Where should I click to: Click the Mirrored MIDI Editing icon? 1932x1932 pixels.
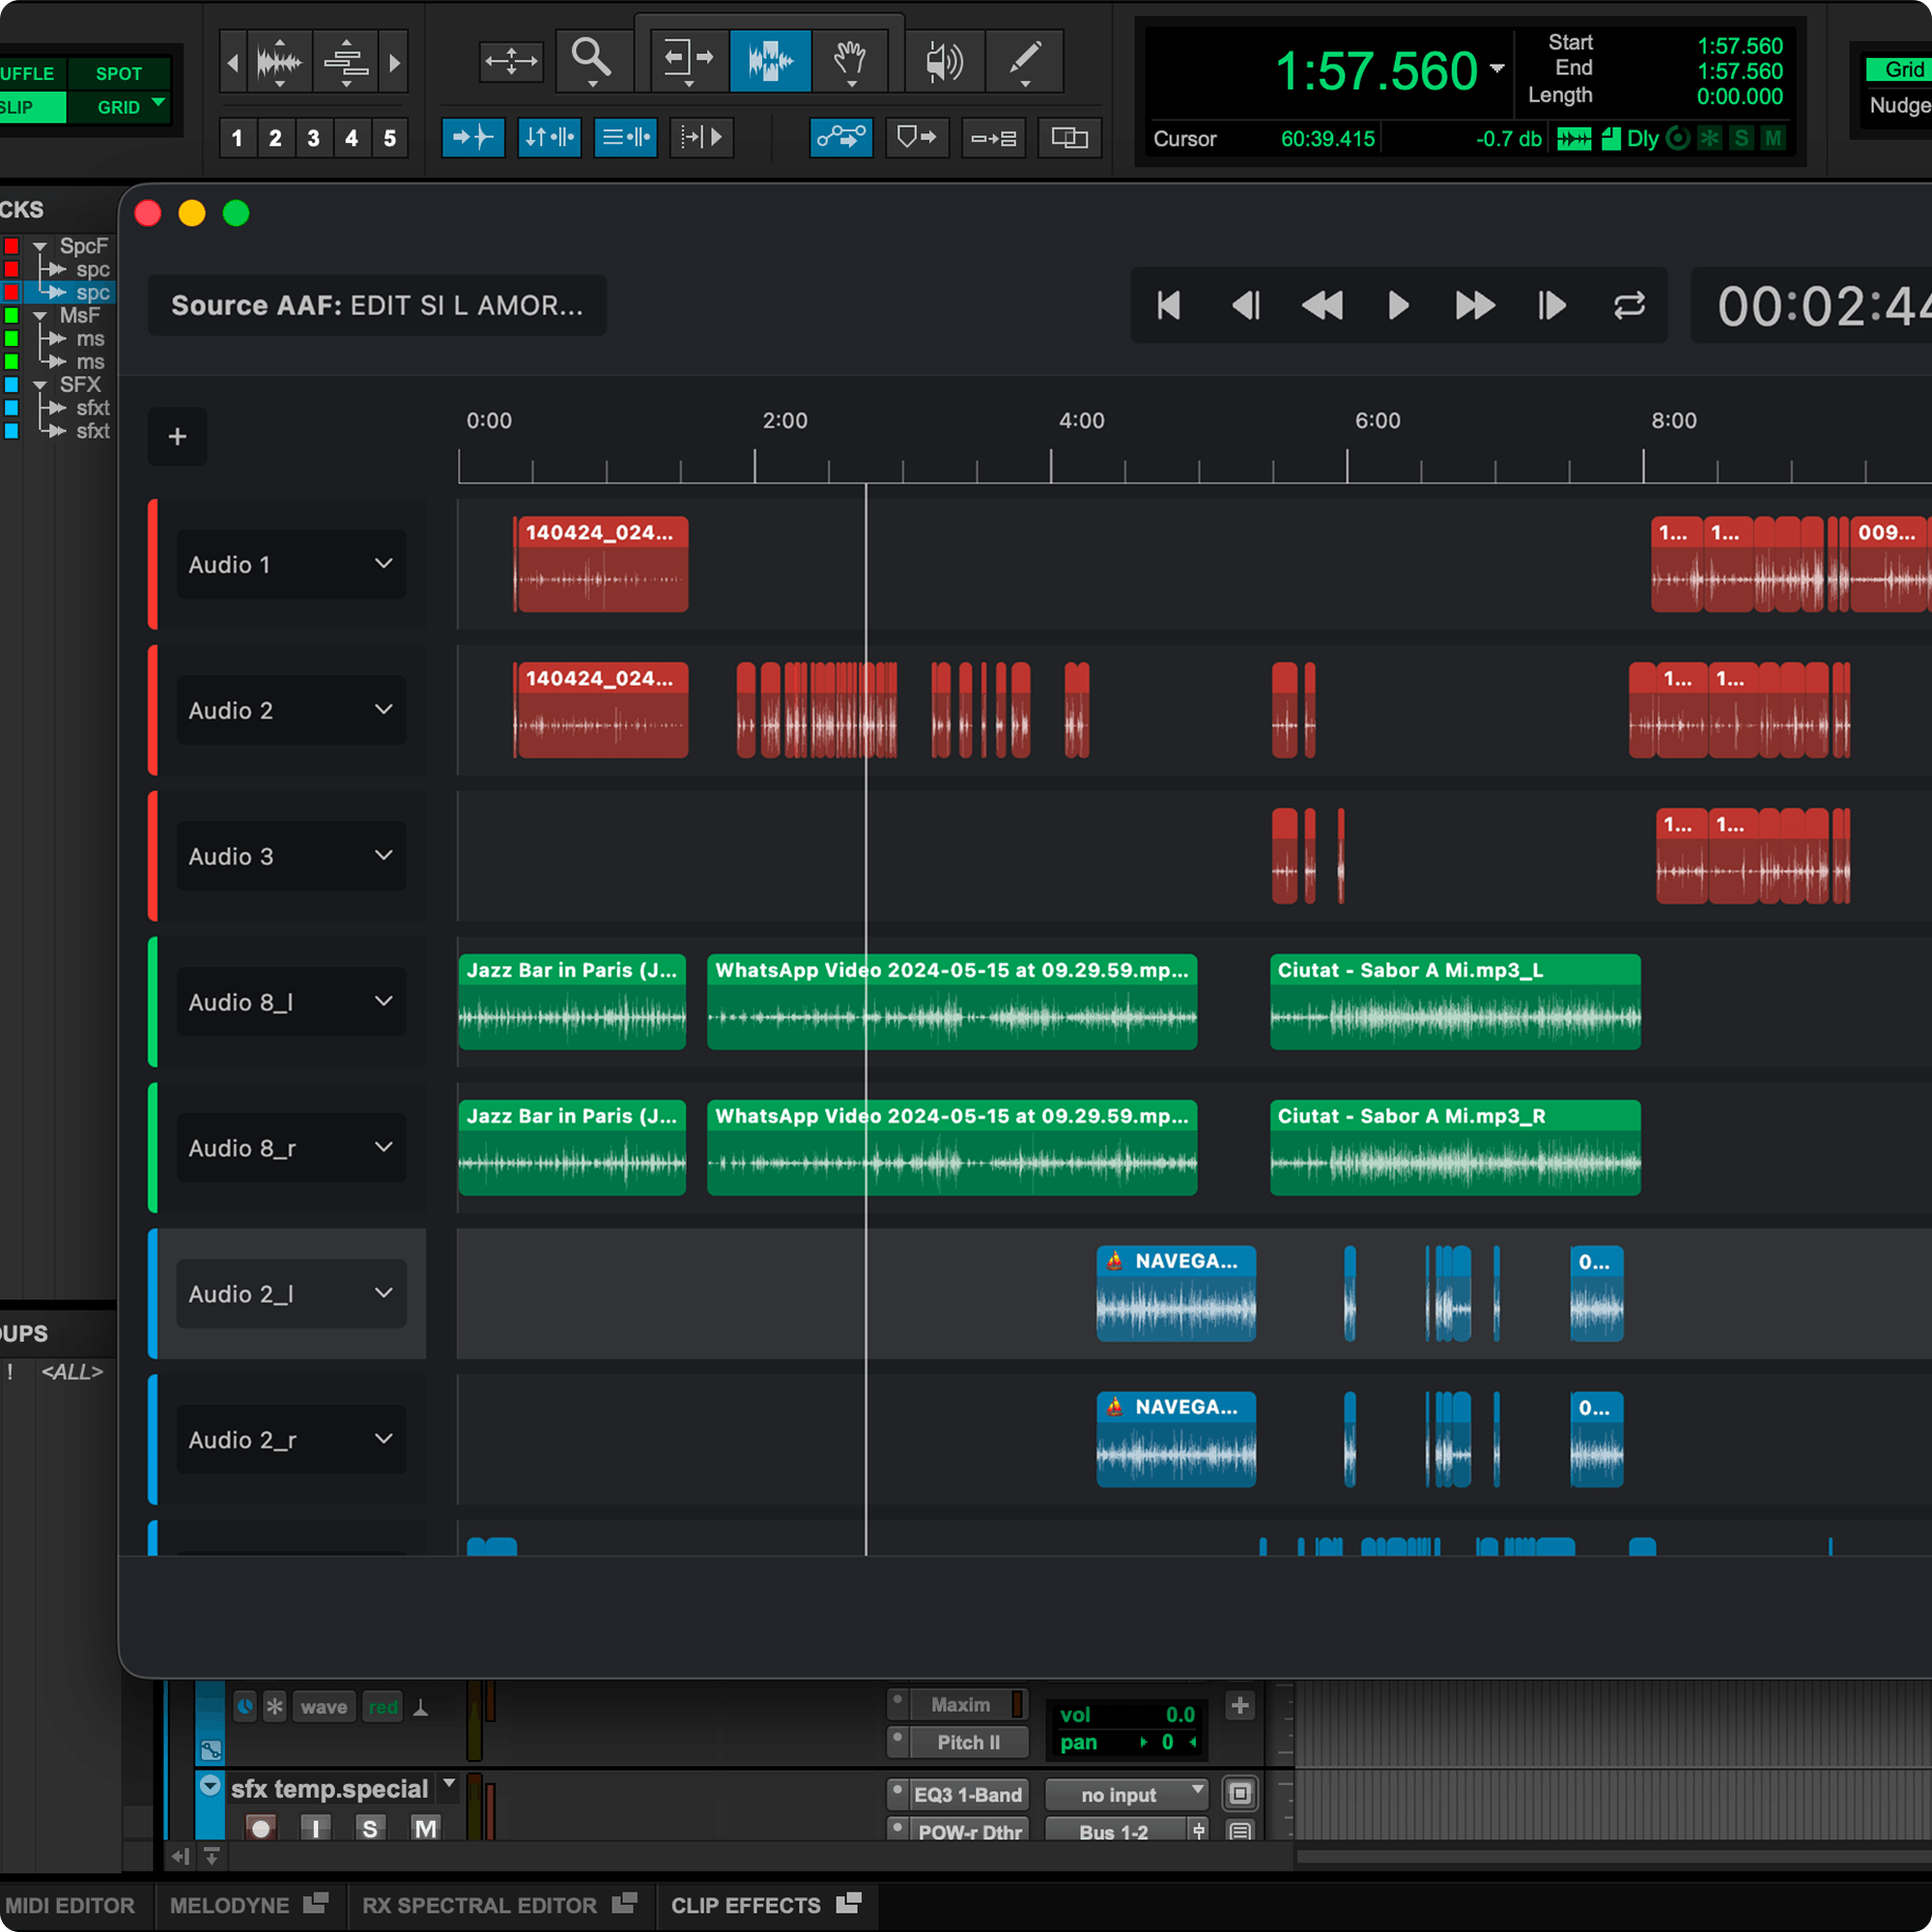pos(993,137)
